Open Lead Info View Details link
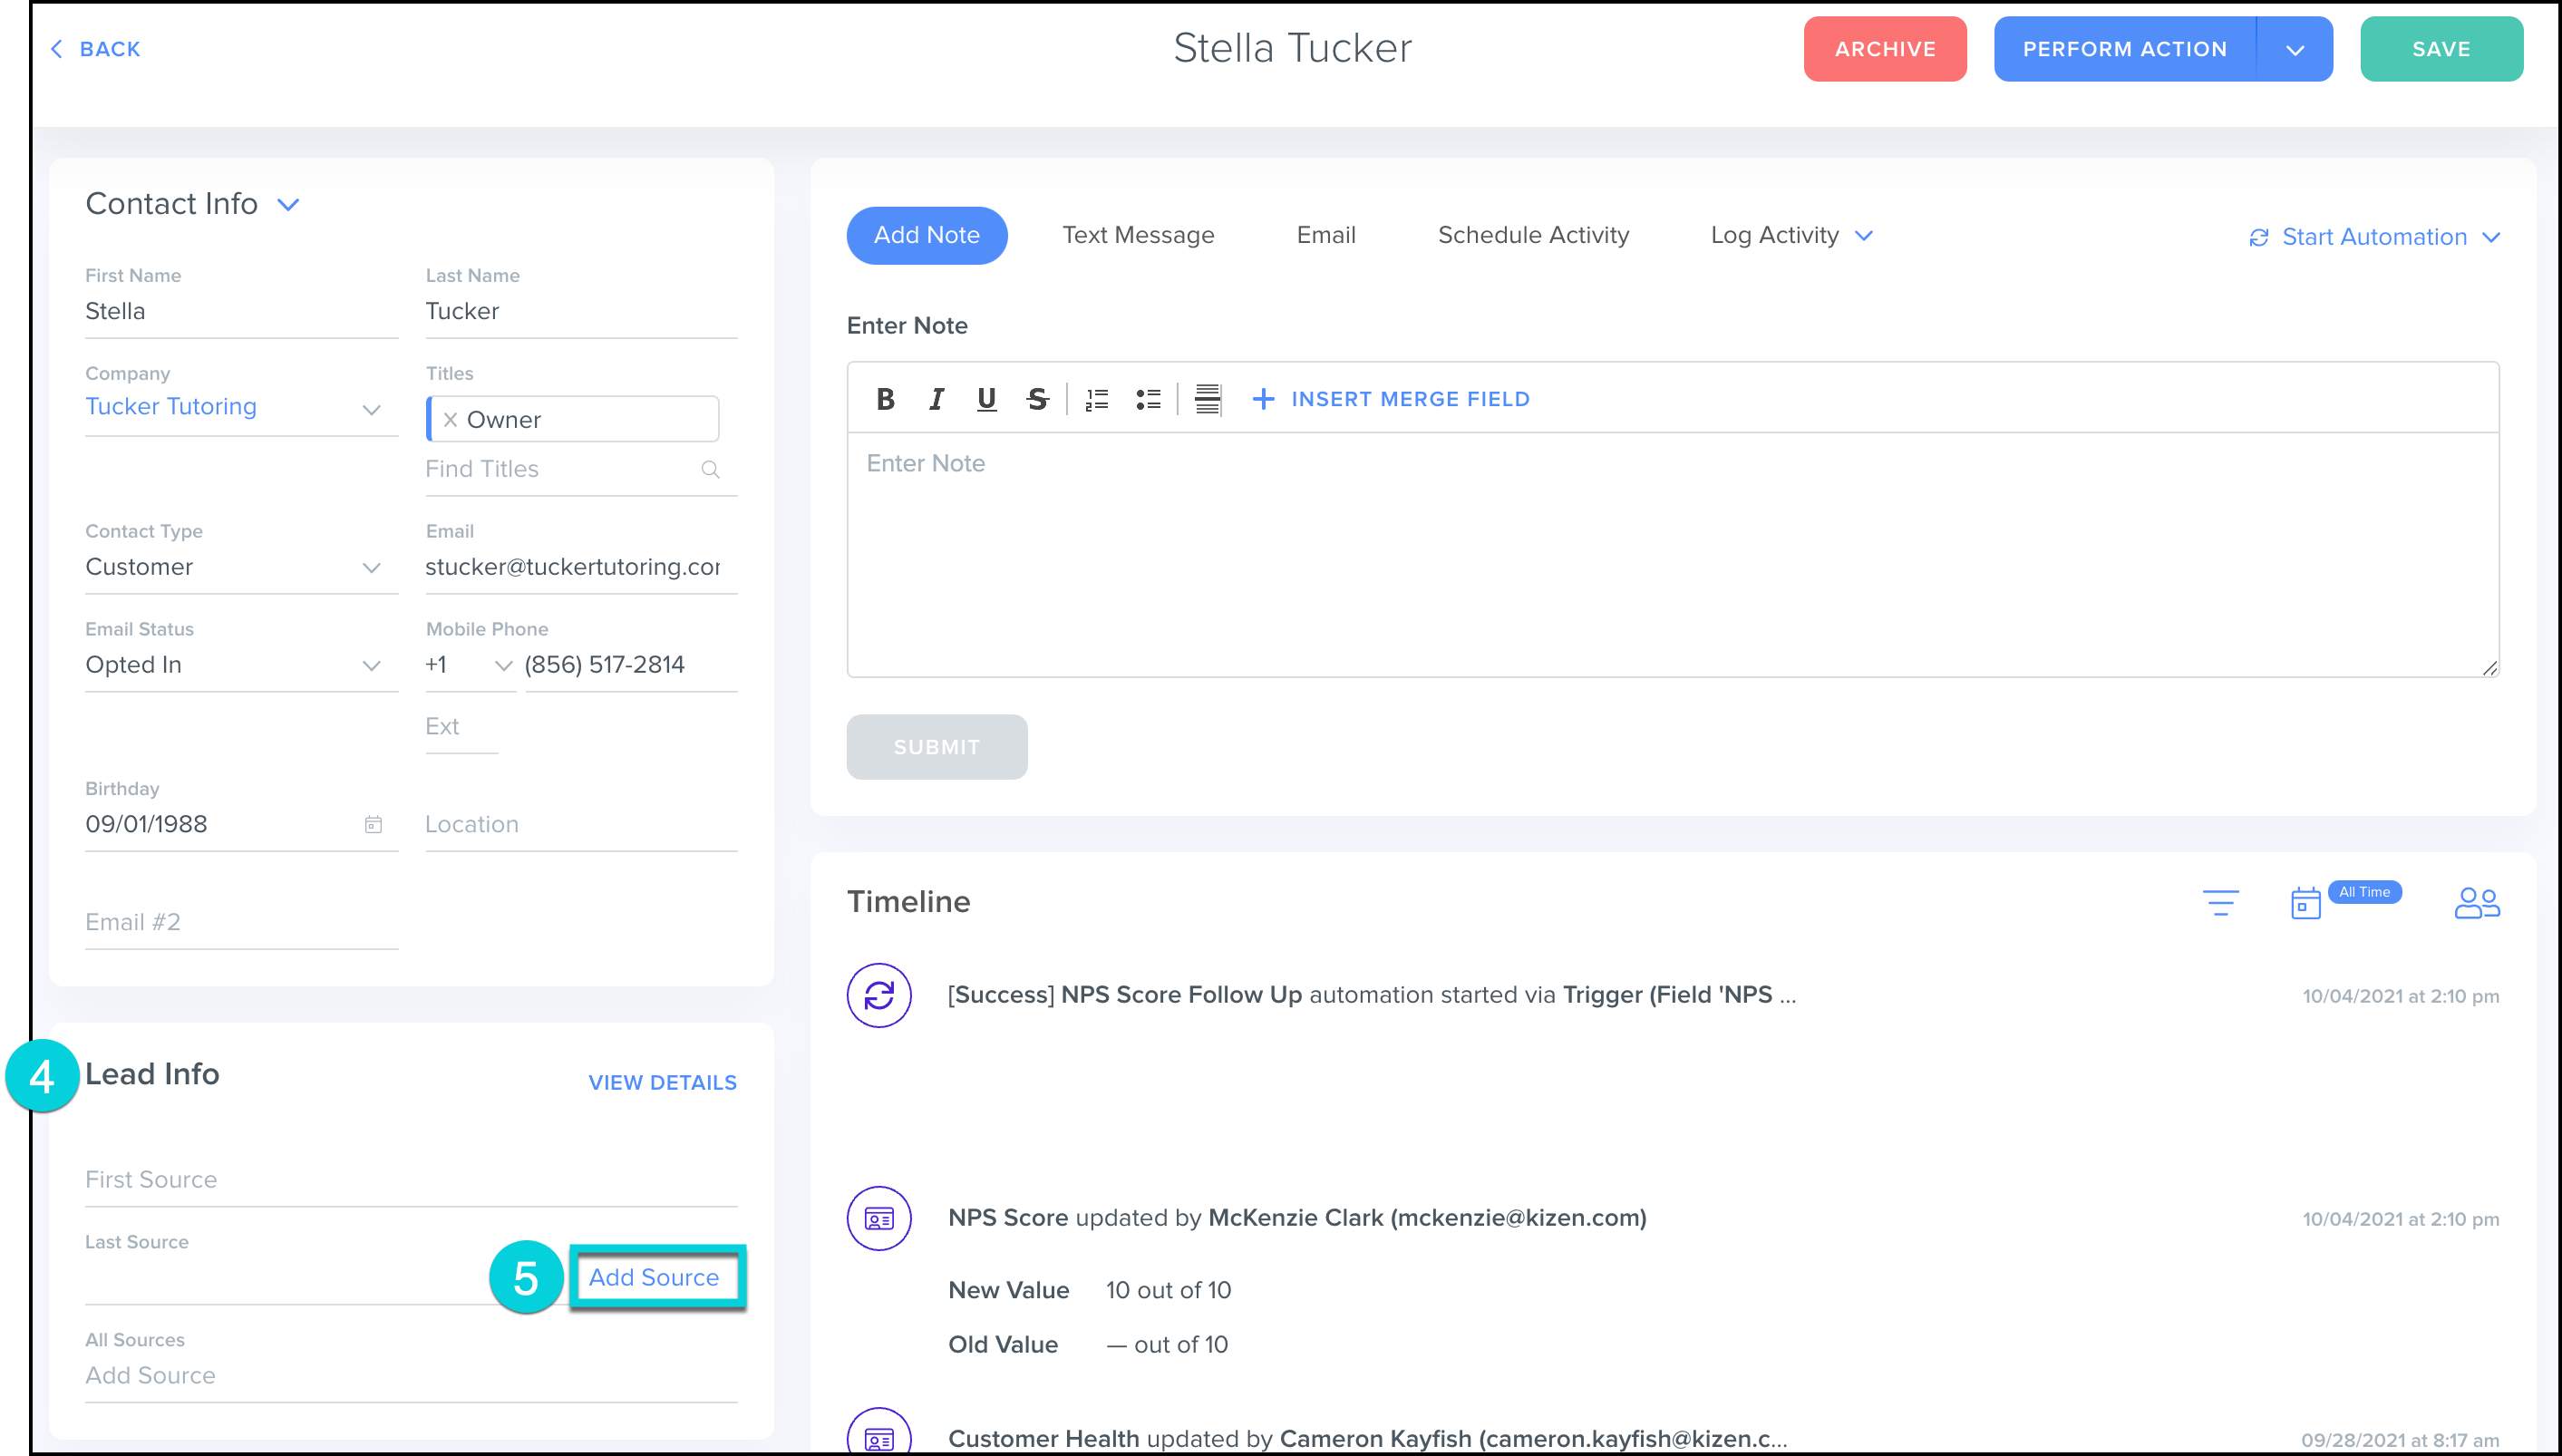 click(x=662, y=1082)
